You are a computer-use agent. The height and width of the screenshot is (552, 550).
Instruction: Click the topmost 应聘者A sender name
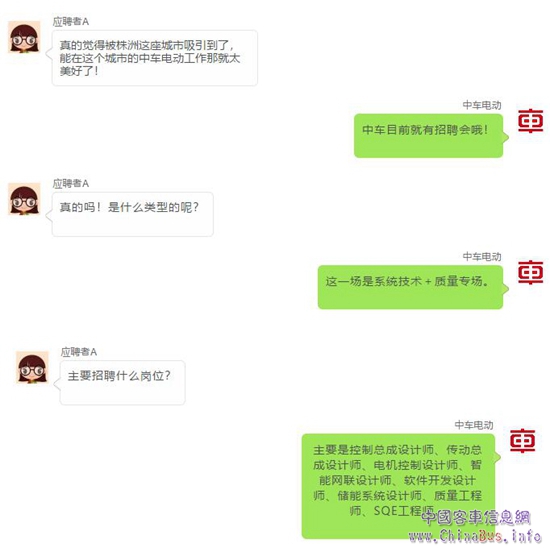coord(70,22)
